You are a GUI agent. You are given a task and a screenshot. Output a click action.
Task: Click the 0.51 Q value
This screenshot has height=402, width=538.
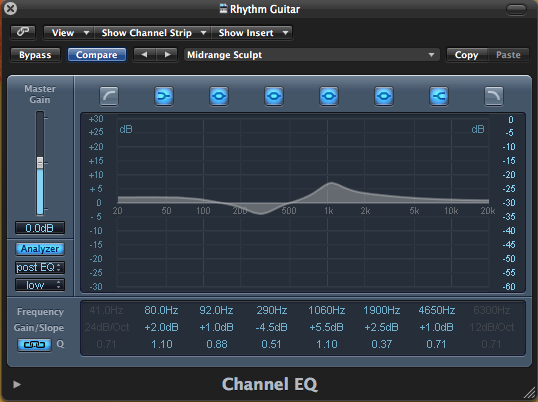tap(271, 344)
